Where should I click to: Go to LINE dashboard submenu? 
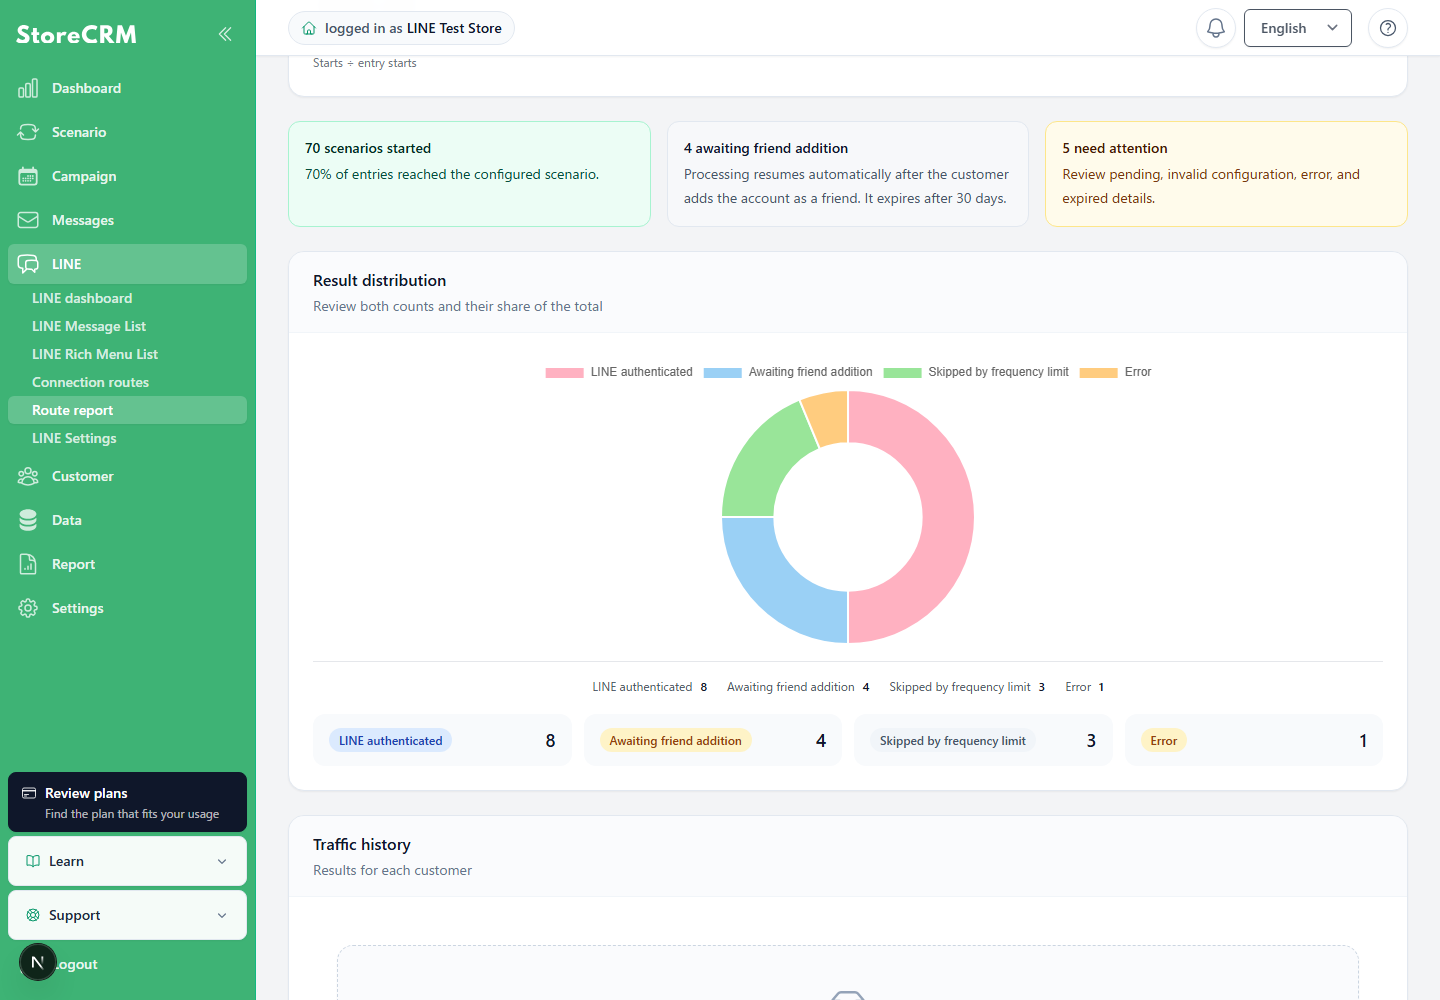[x=127, y=298]
